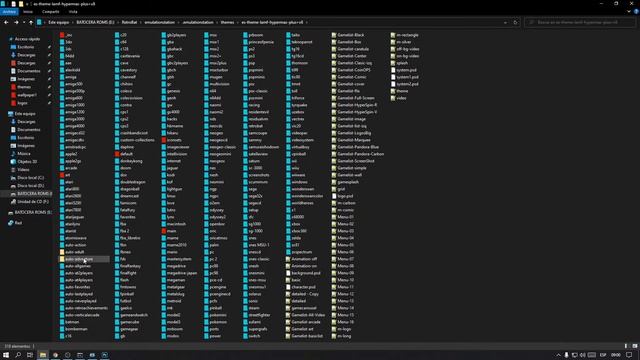This screenshot has width=640, height=360.
Task: Select the 'background.psd' file icon
Action: [289, 273]
